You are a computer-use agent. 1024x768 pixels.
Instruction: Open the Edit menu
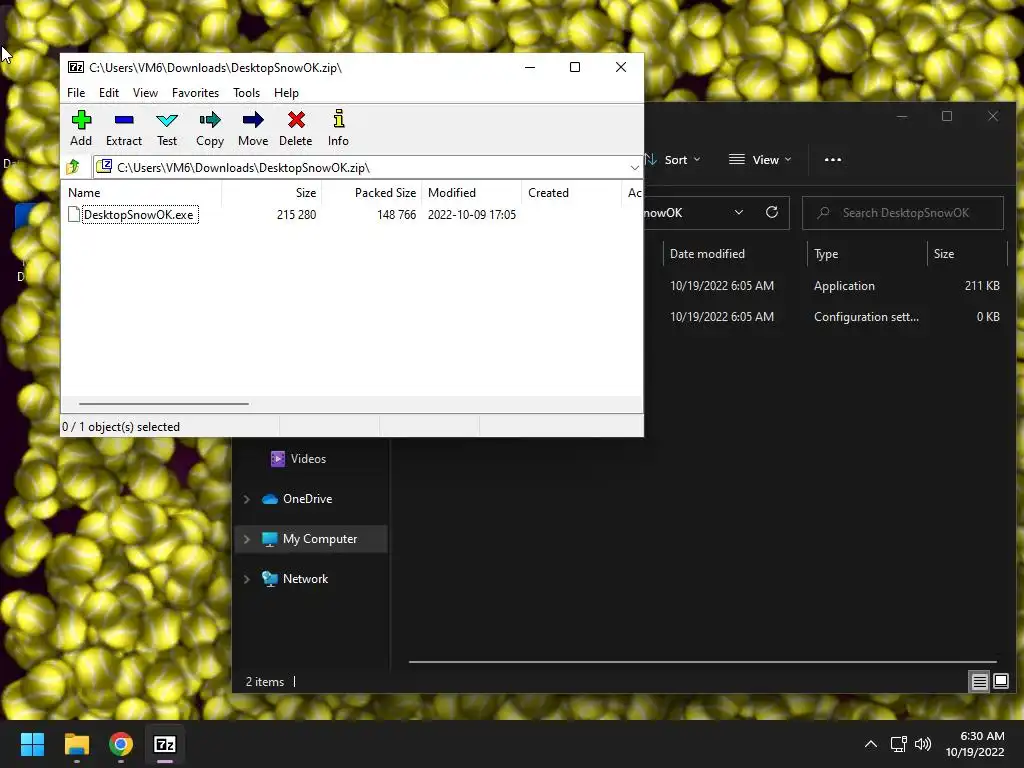[108, 93]
